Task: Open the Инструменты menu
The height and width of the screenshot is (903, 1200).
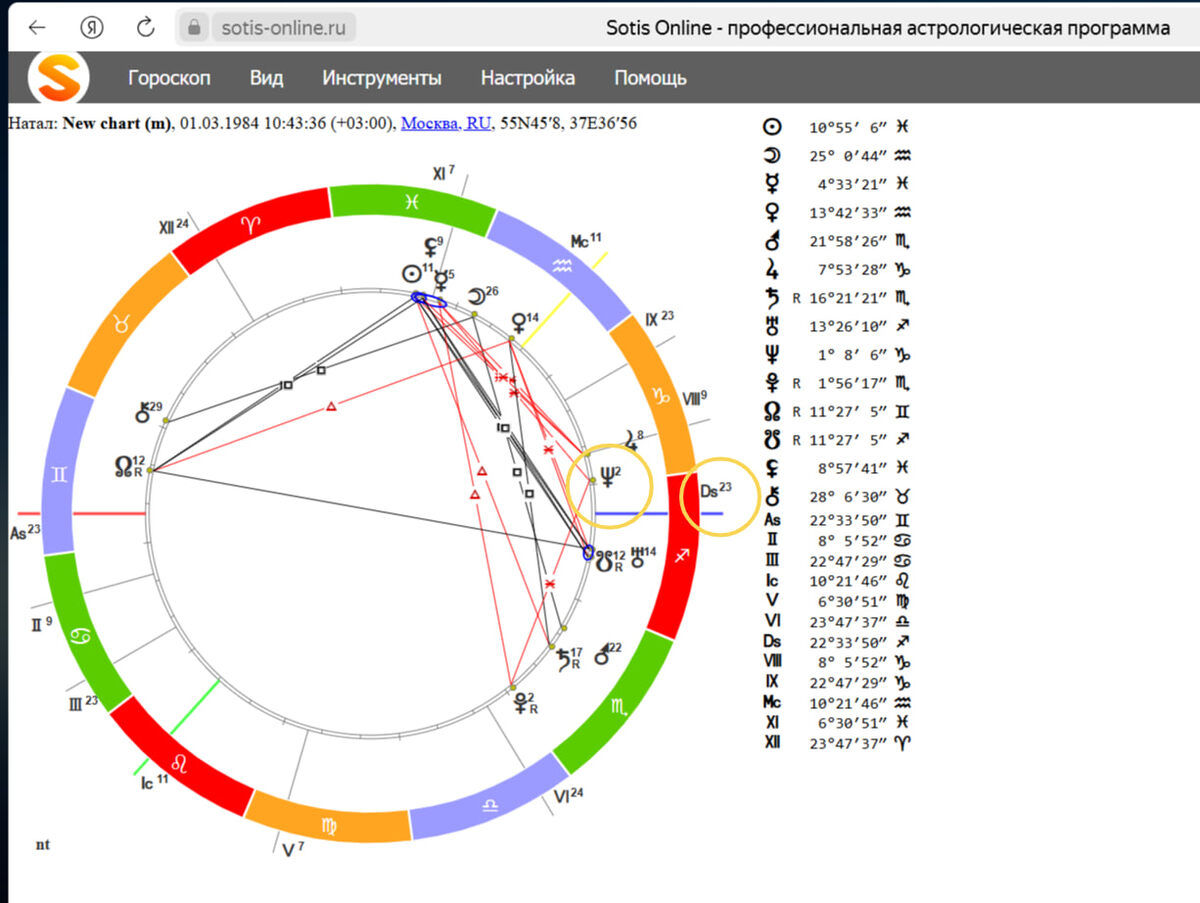Action: pos(382,78)
